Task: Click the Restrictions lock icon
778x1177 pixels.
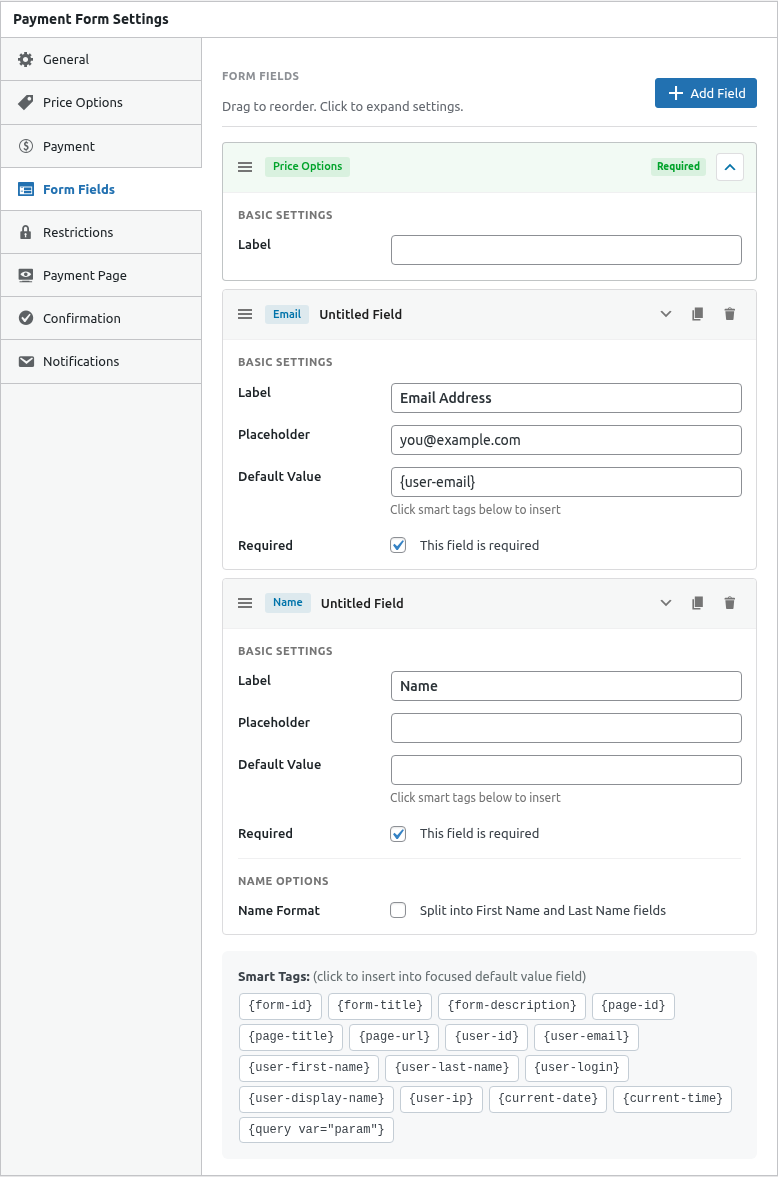Action: pyautogui.click(x=28, y=232)
